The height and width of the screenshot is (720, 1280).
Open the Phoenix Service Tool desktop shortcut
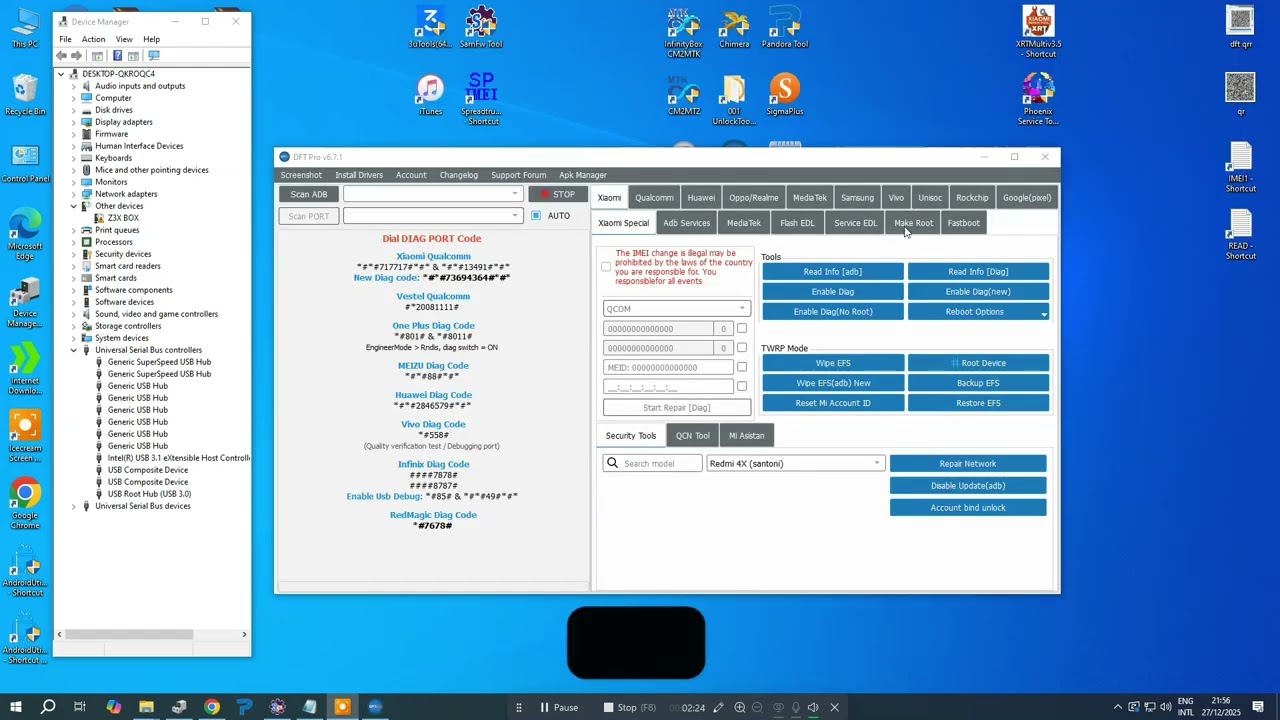[x=1038, y=100]
